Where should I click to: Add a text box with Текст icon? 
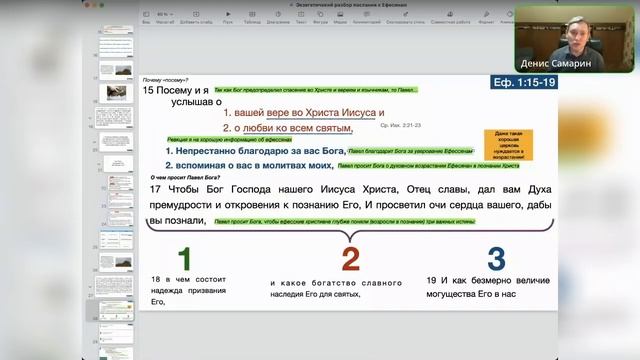[x=301, y=17]
